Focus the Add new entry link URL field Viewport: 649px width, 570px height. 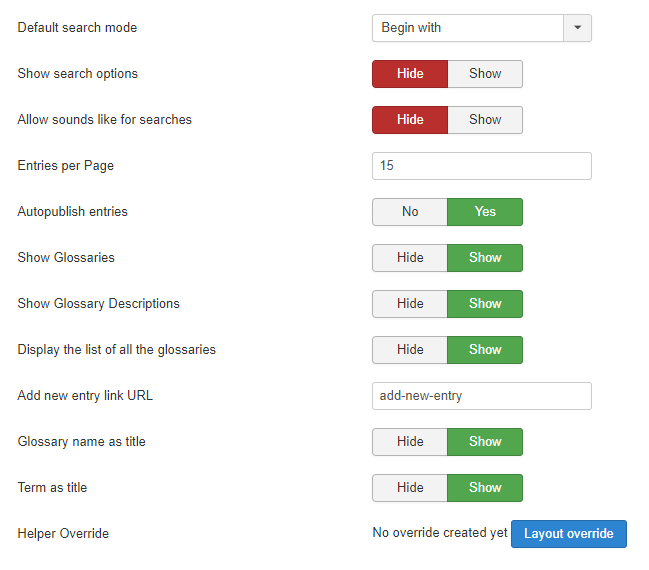481,396
